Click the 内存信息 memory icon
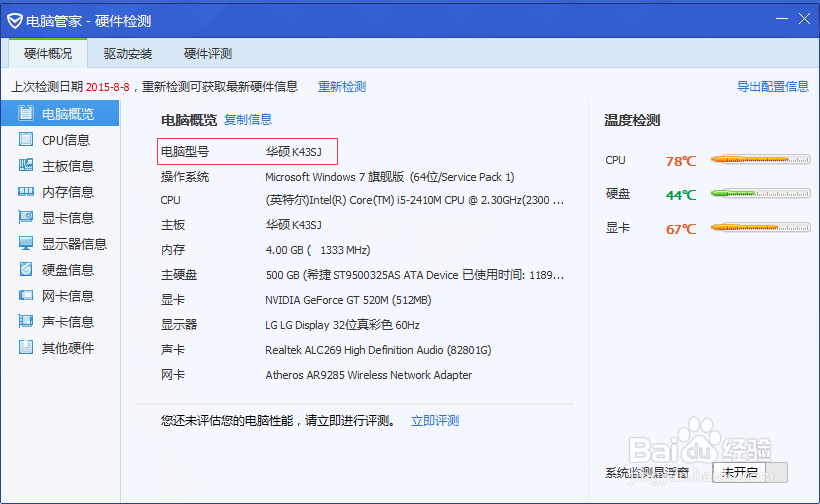820x504 pixels. (x=26, y=191)
